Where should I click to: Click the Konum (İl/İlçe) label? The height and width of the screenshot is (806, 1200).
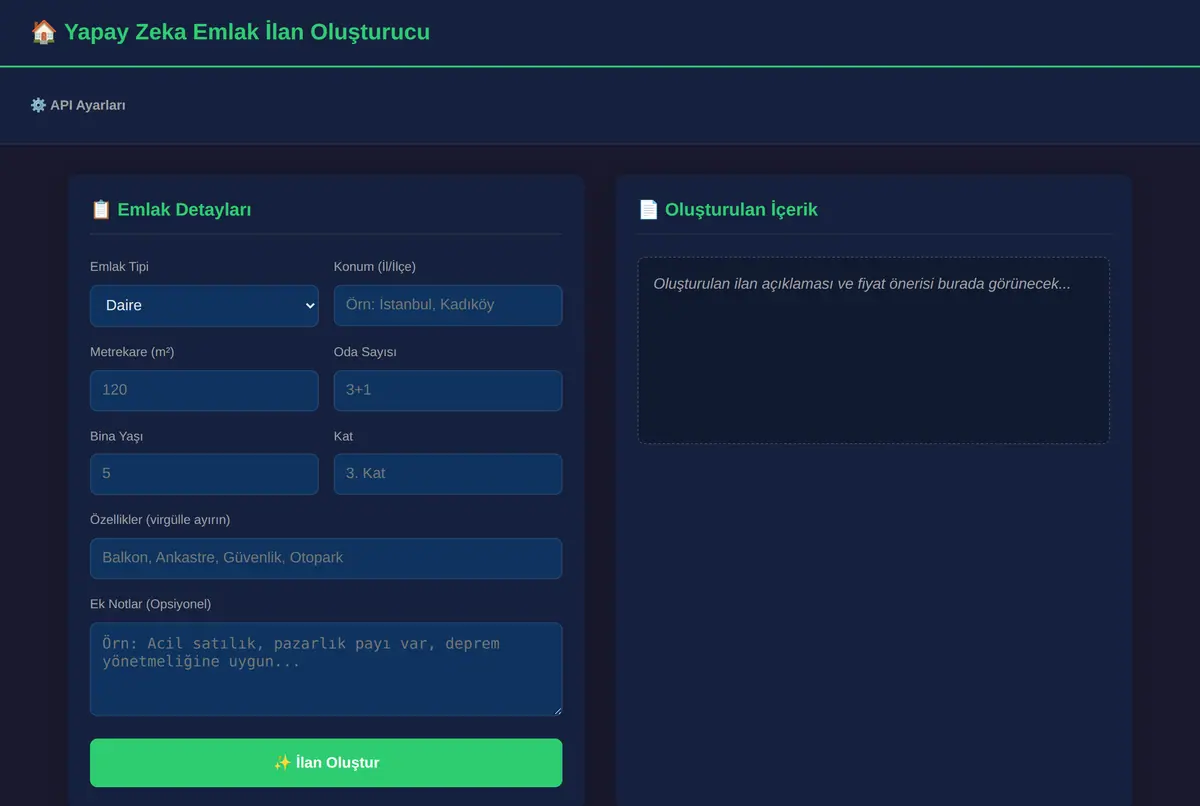(x=375, y=266)
